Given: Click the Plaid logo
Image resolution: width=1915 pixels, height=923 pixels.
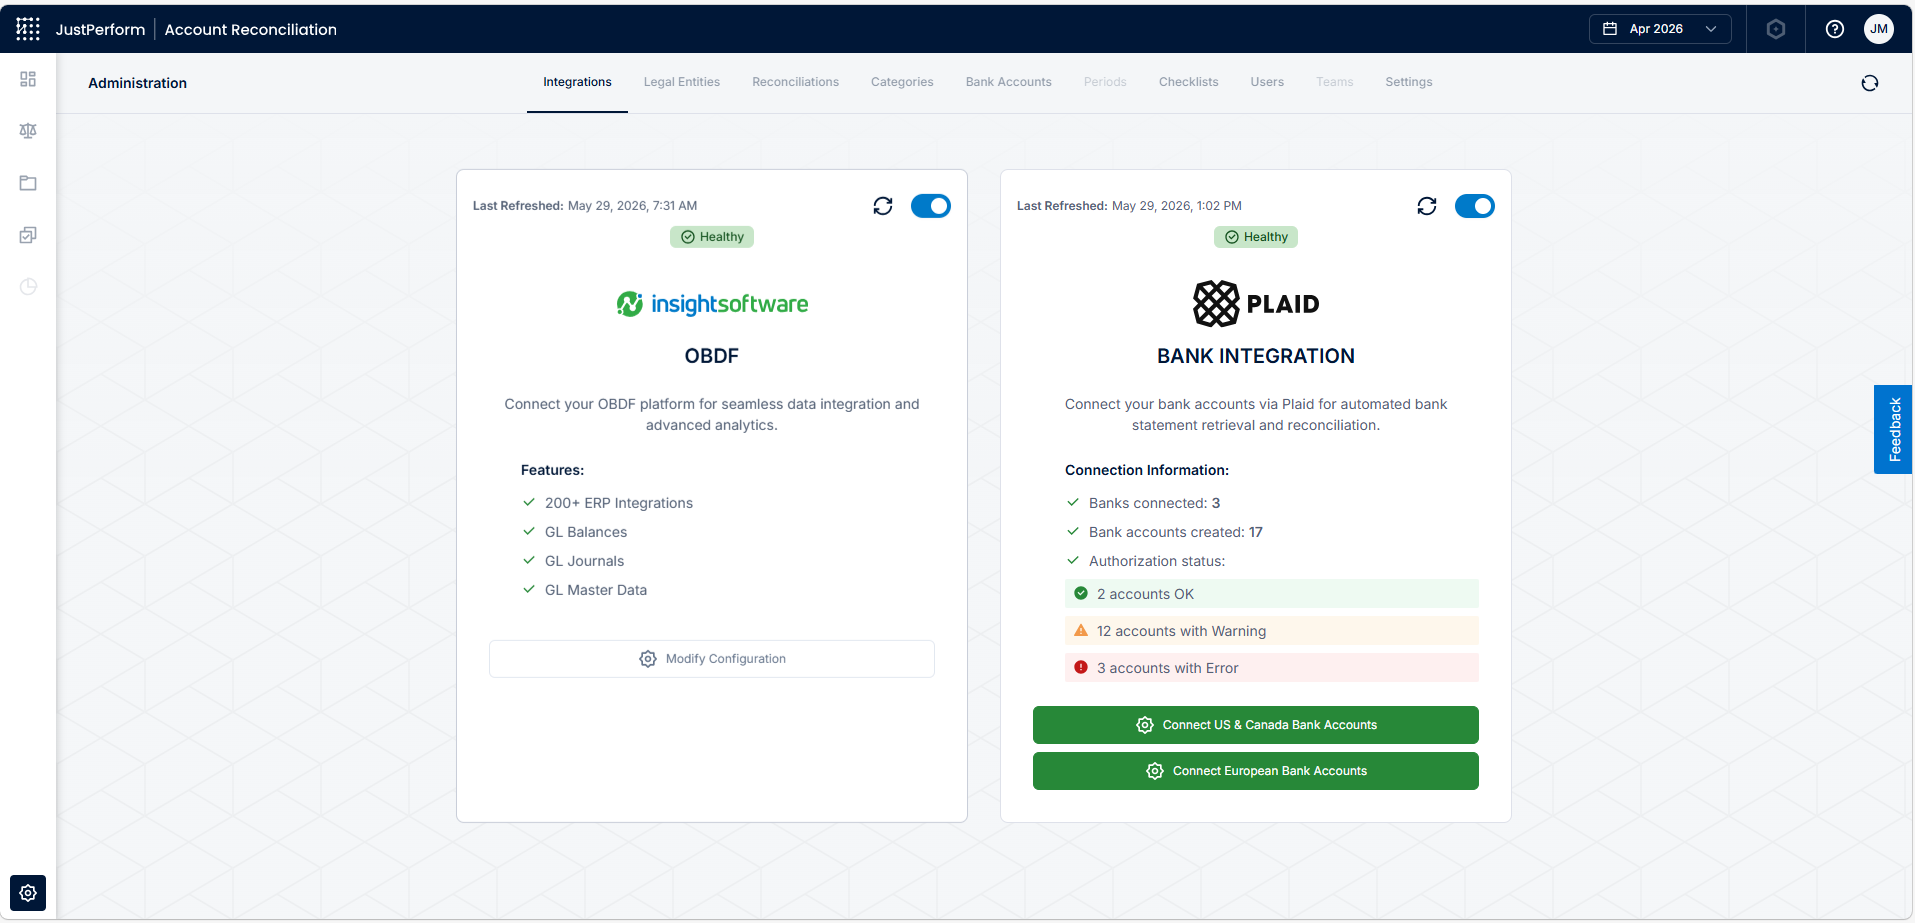Looking at the screenshot, I should point(1256,304).
